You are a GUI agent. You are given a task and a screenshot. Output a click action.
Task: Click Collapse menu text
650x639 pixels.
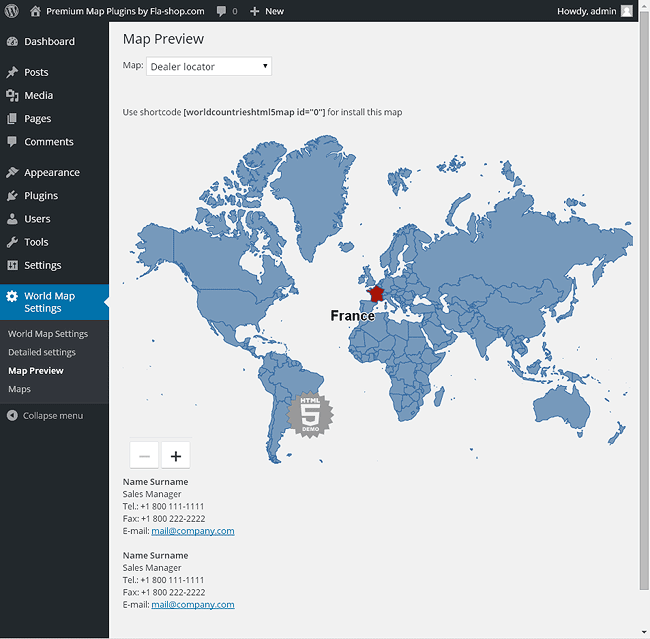pyautogui.click(x=53, y=415)
